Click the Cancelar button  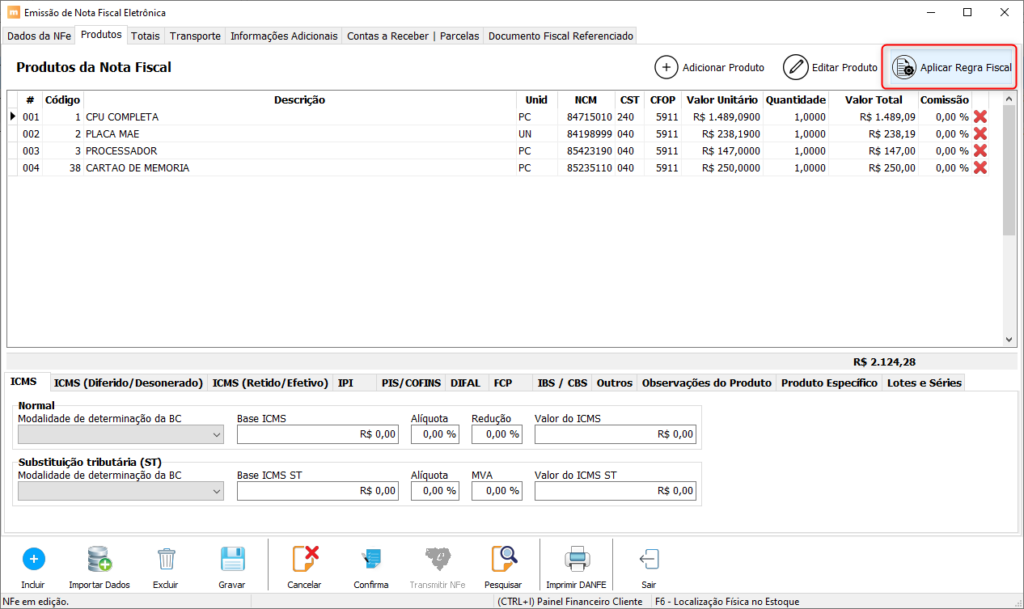pyautogui.click(x=304, y=567)
